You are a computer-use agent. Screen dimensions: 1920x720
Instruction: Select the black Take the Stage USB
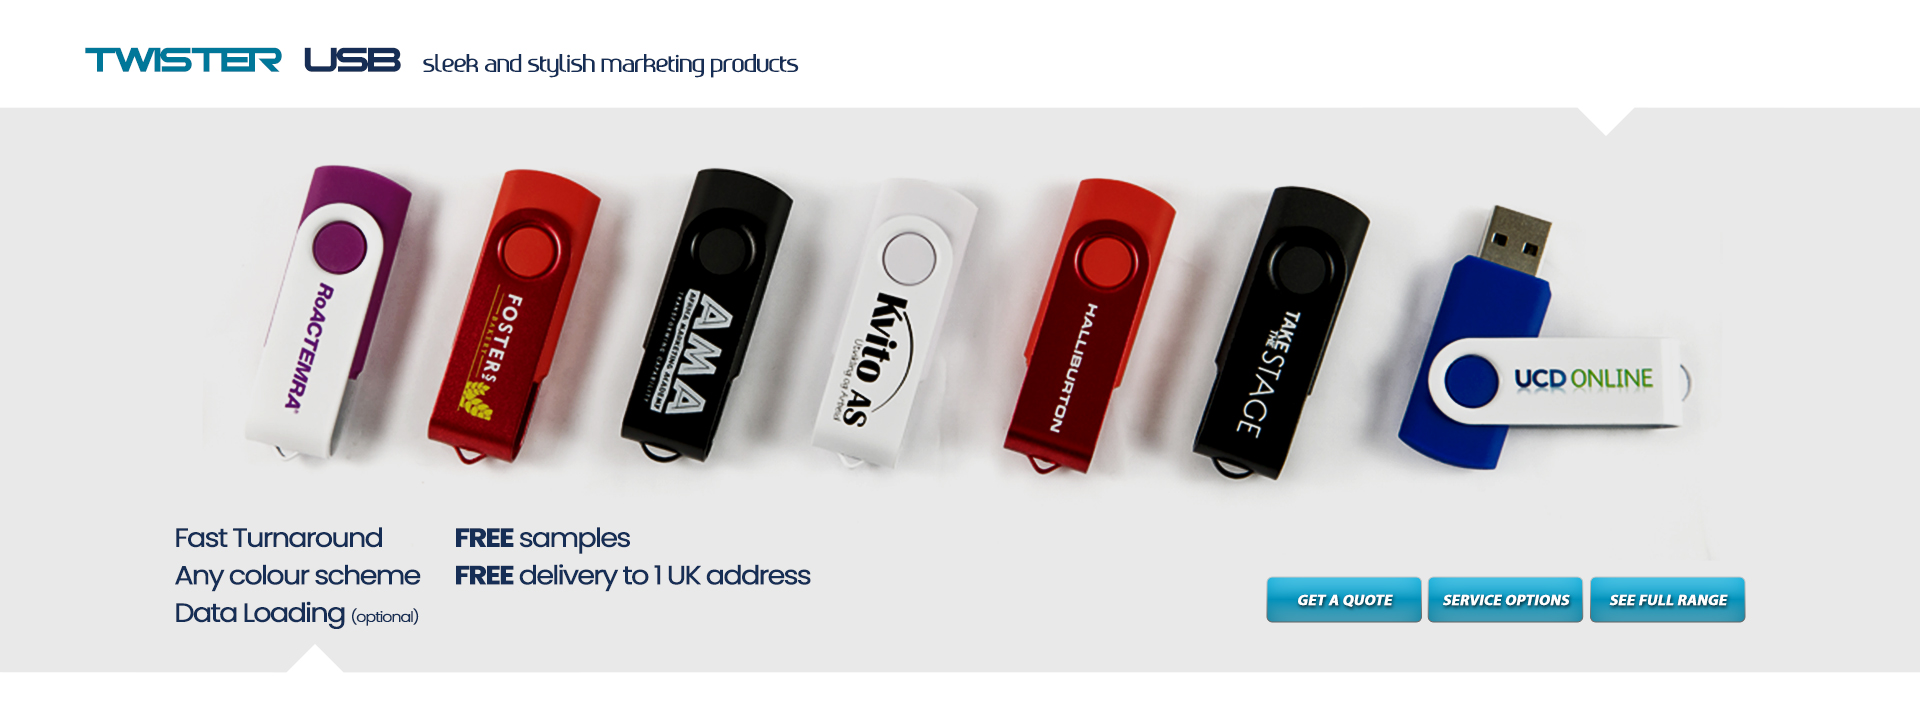1281,333
